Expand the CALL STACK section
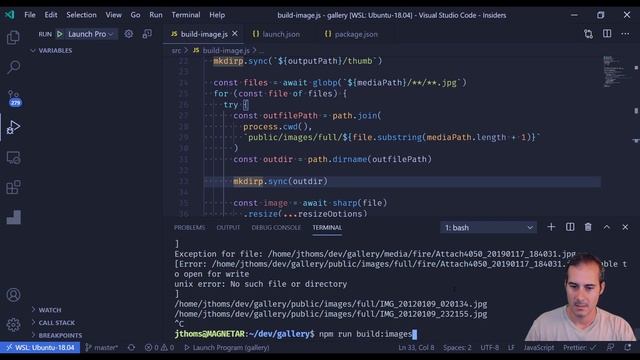 point(53,322)
